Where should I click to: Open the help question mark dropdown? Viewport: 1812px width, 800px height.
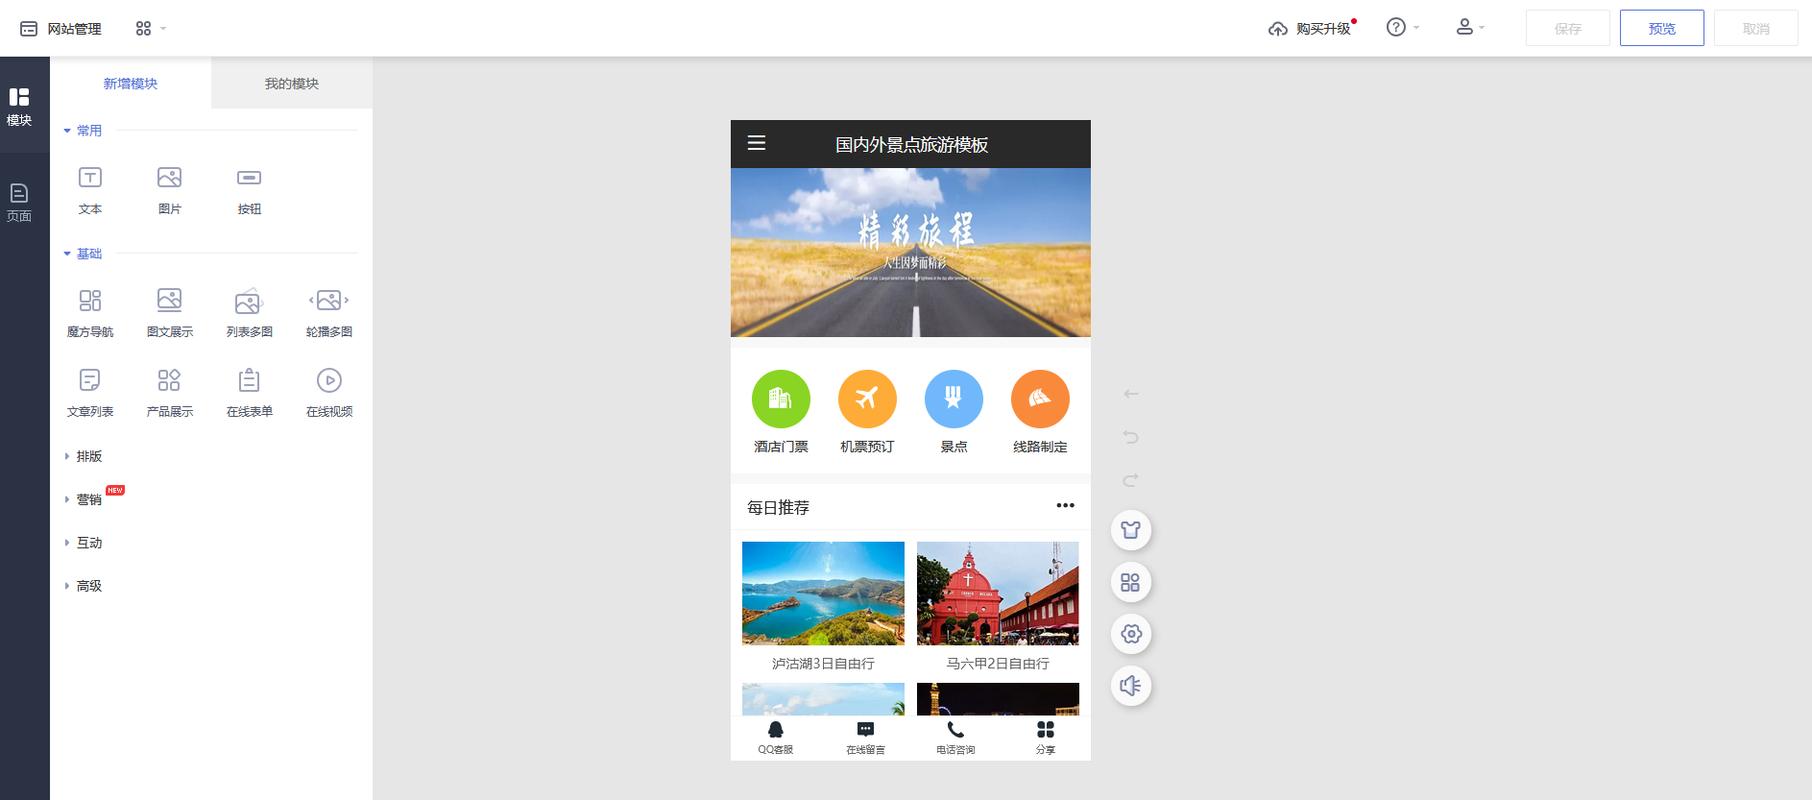(x=1402, y=28)
